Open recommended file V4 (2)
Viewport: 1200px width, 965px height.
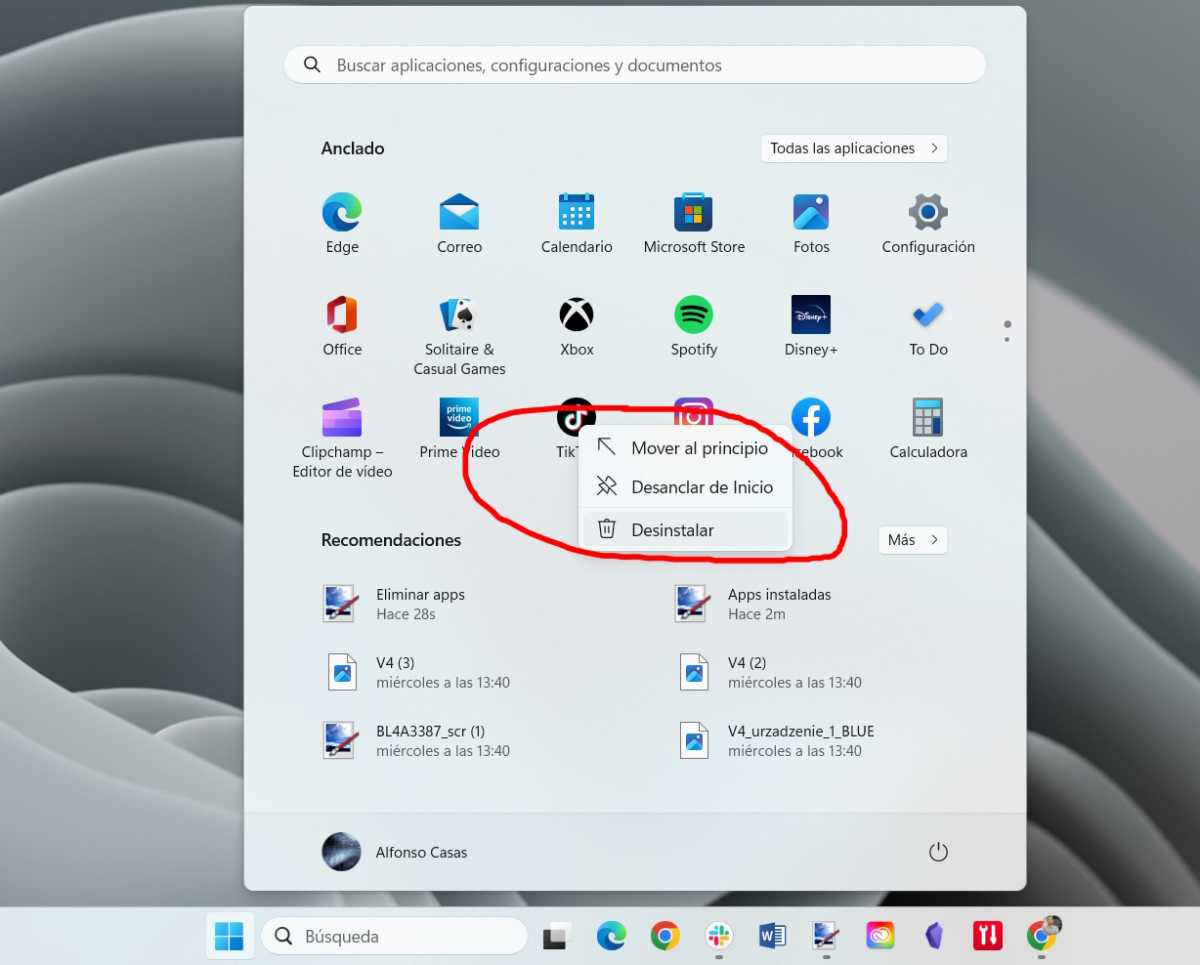click(770, 672)
